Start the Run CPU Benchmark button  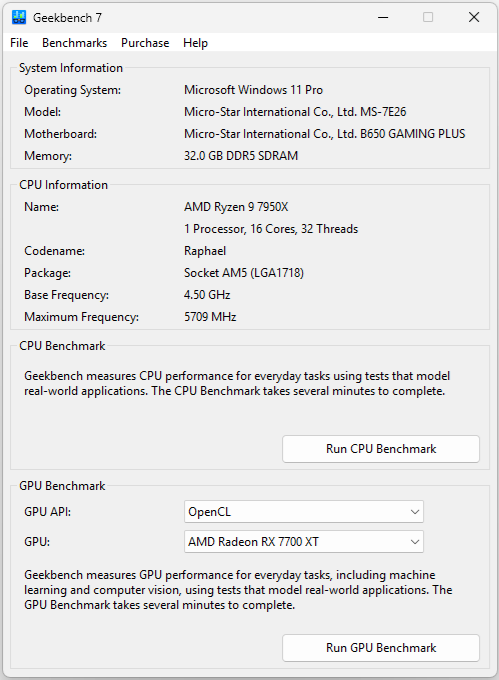pos(381,449)
